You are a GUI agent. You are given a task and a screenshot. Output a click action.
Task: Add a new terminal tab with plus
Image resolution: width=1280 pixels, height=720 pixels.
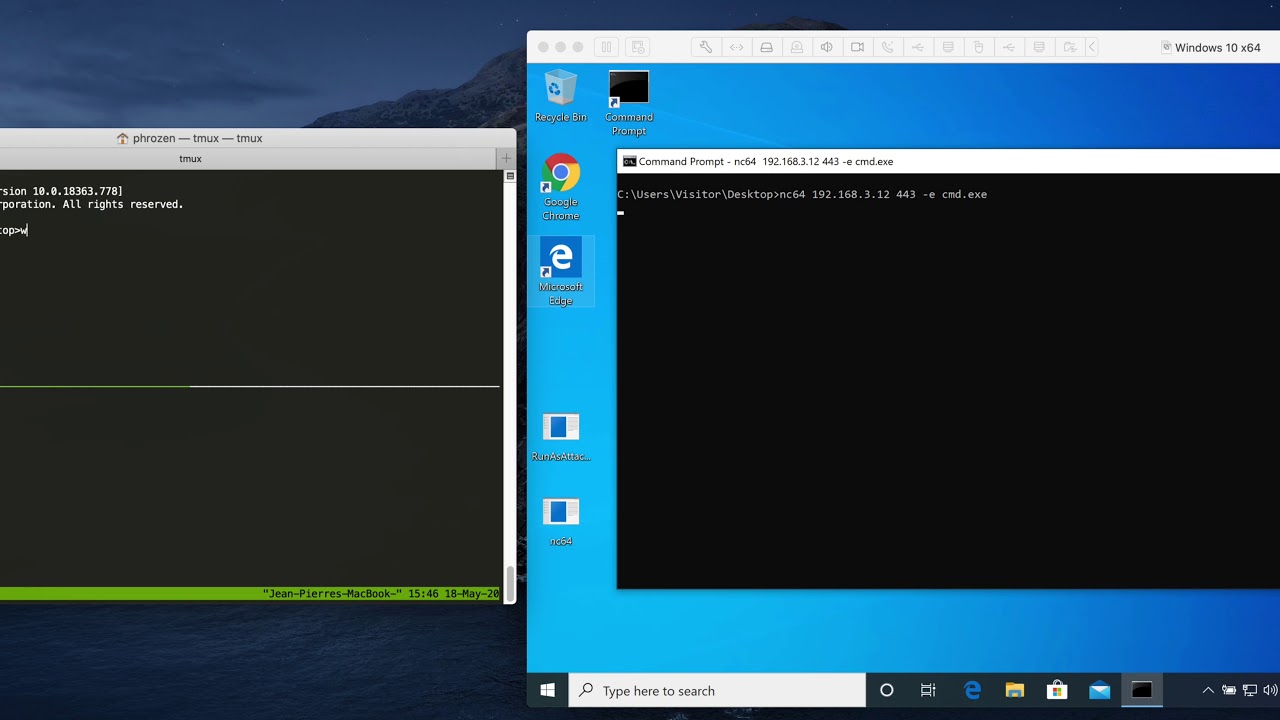point(506,158)
